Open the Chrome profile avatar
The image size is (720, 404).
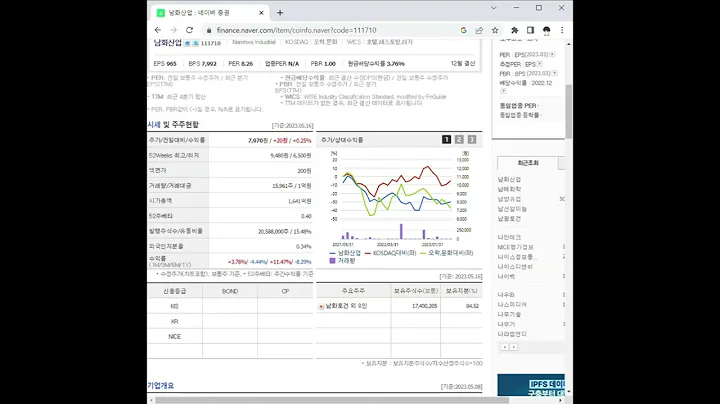[546, 30]
